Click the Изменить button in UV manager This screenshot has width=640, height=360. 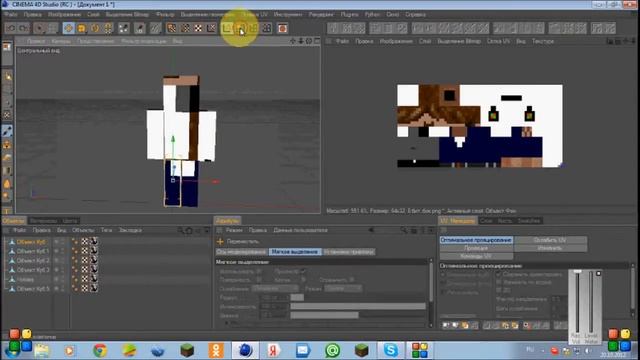click(550, 248)
